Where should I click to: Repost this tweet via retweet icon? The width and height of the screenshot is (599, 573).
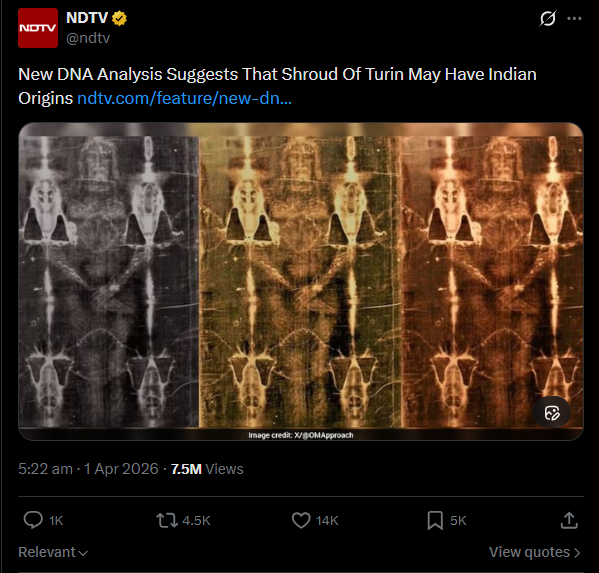[167, 520]
